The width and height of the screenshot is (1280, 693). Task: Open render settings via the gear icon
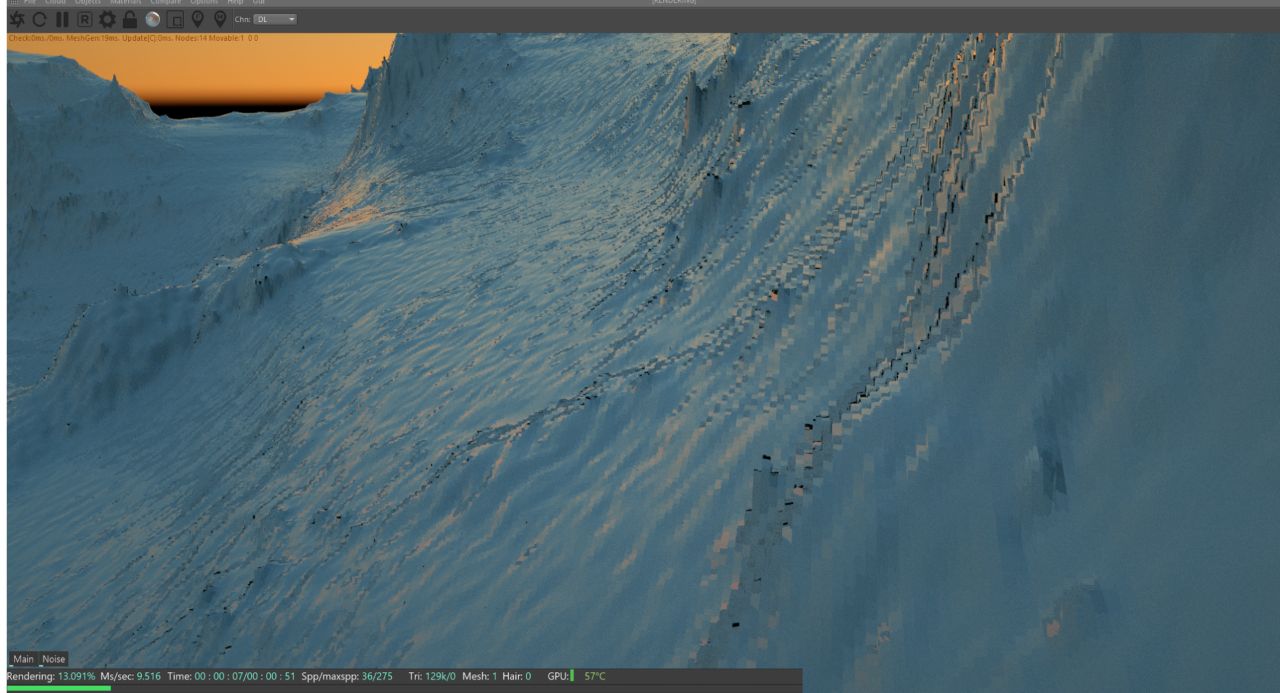tap(107, 19)
